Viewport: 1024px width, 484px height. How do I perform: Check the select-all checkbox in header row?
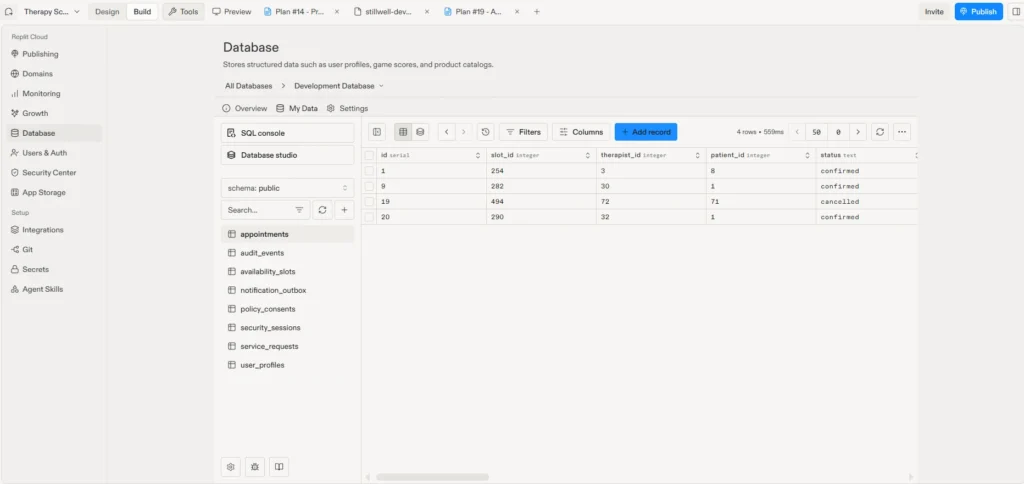point(370,155)
